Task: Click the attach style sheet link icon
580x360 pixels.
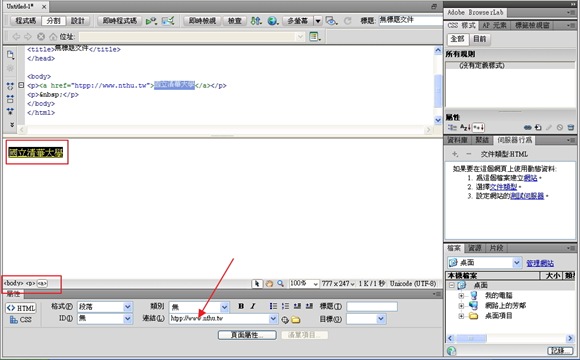Action: click(527, 128)
